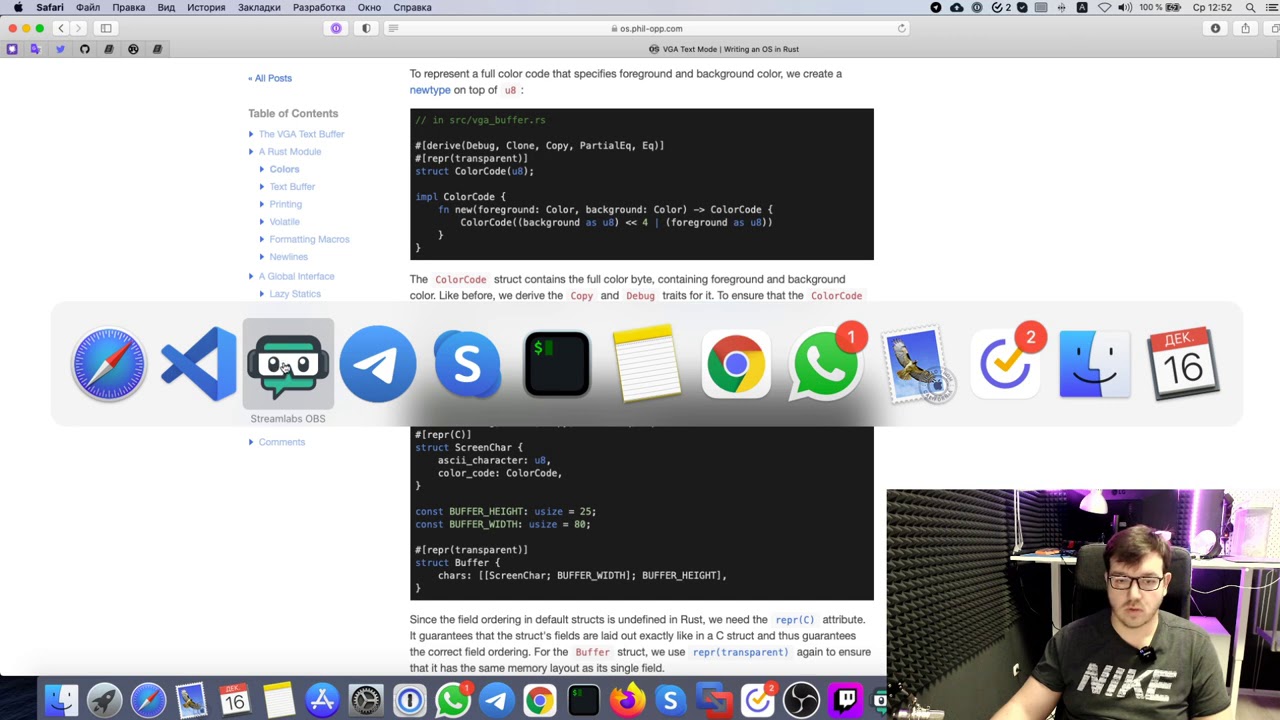Pick Mail in the app switcher
Screen dimensions: 1280x720
click(x=915, y=363)
